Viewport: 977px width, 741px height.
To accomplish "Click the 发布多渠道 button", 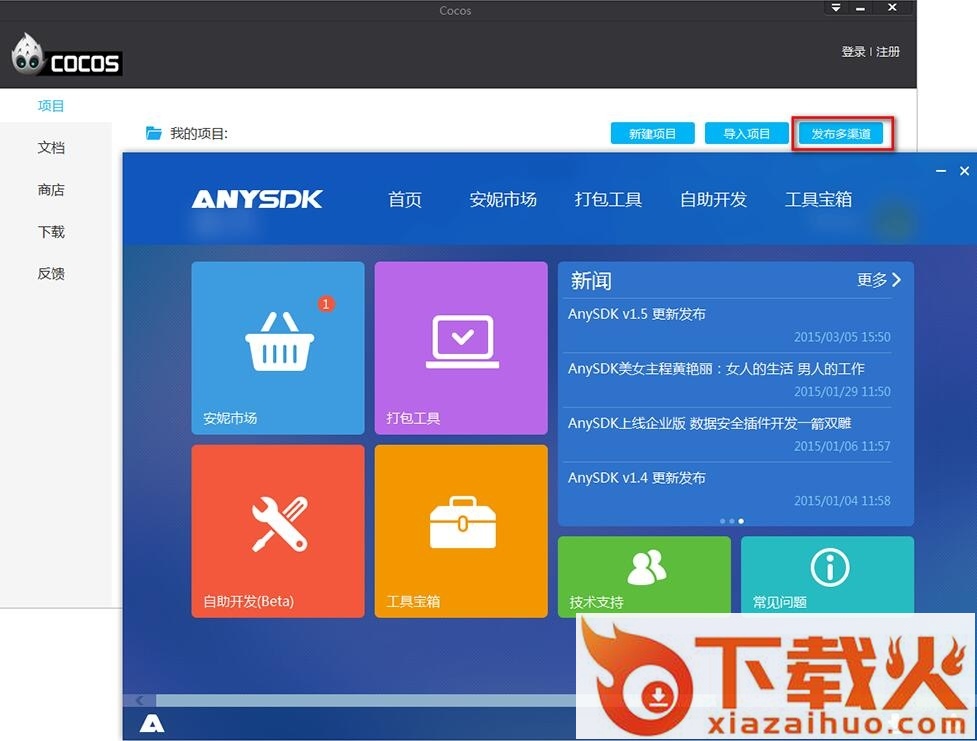I will (x=841, y=134).
